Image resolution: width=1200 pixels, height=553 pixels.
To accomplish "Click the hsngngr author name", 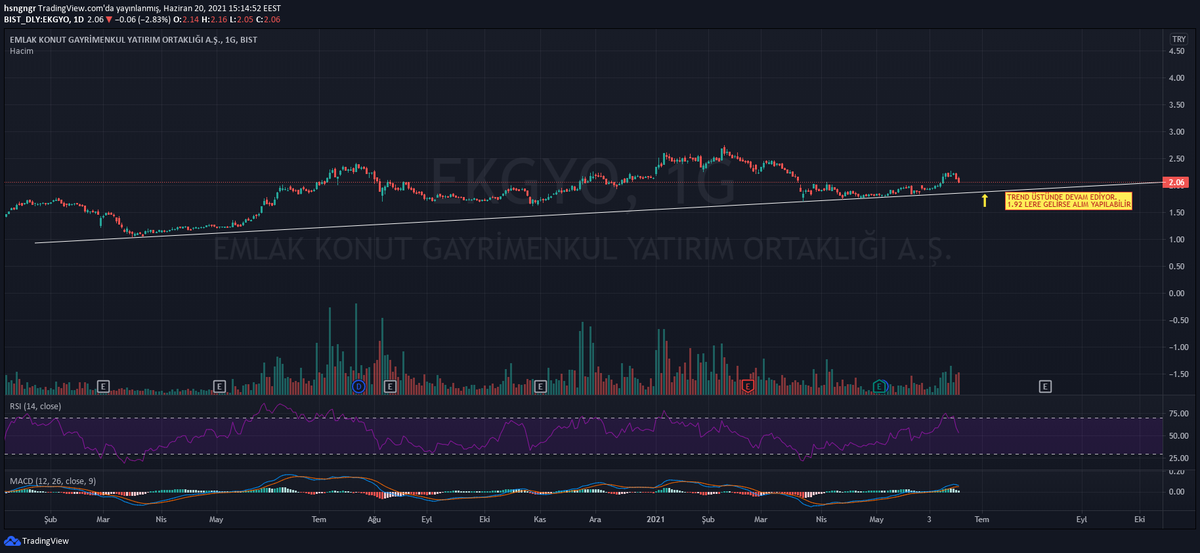I will point(19,7).
